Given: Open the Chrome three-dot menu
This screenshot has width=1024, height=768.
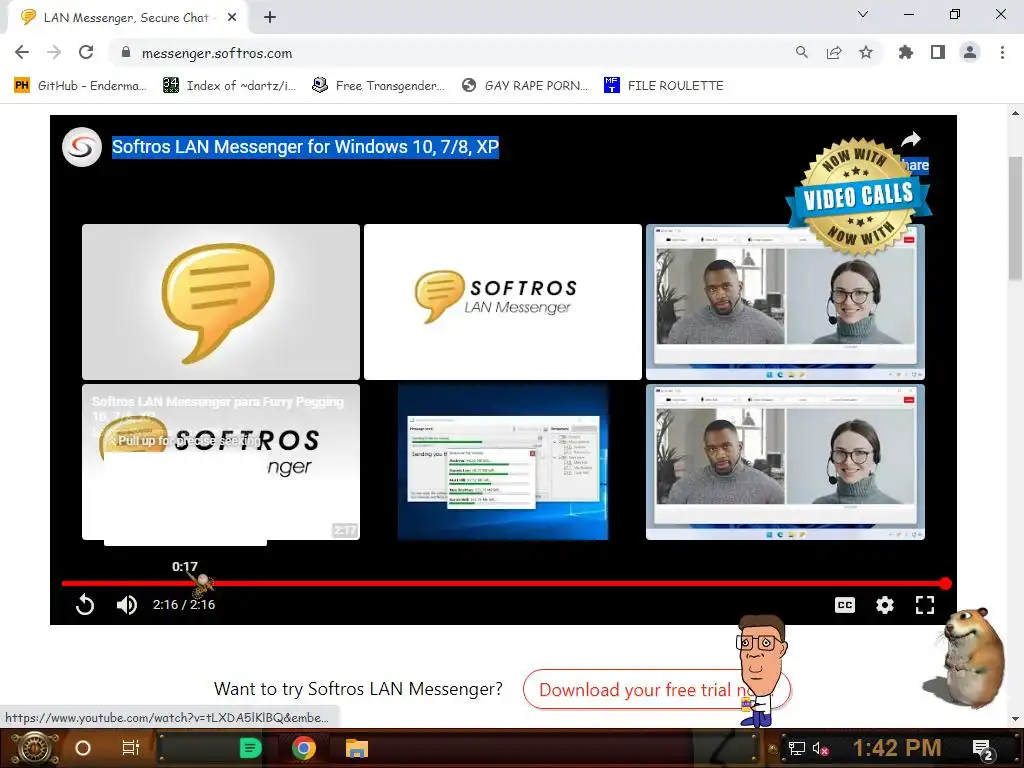Looking at the screenshot, I should click(1002, 53).
